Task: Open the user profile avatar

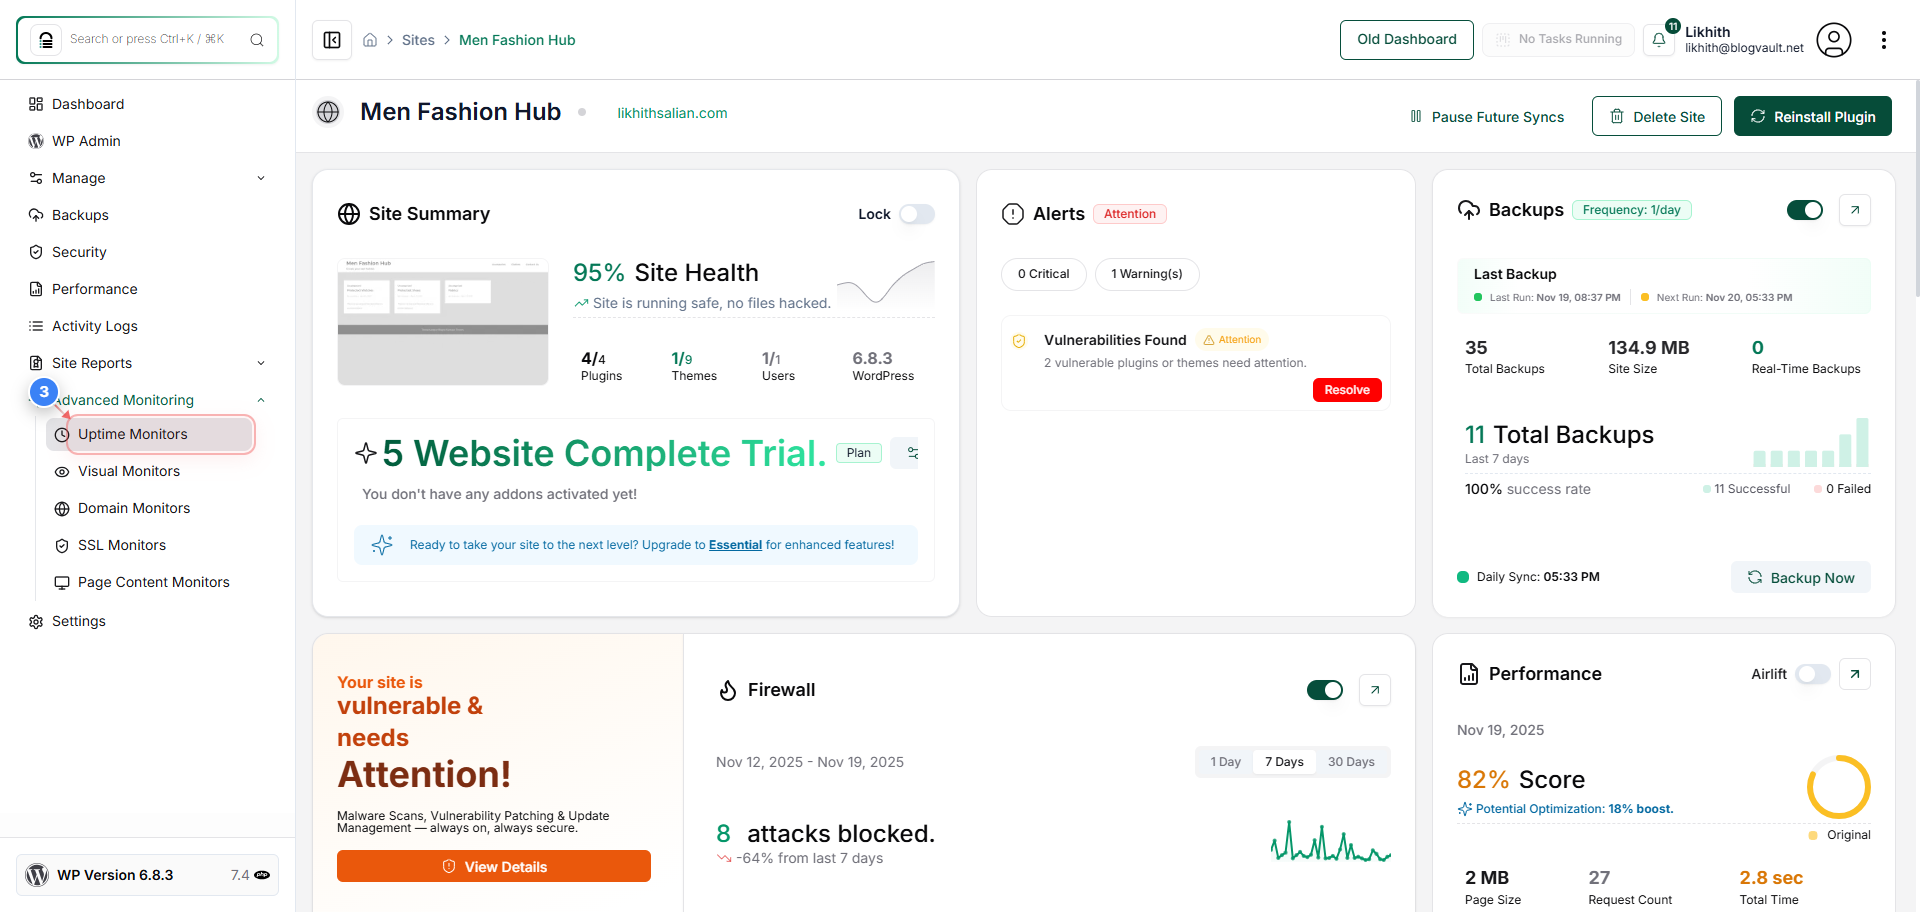Action: tap(1834, 40)
